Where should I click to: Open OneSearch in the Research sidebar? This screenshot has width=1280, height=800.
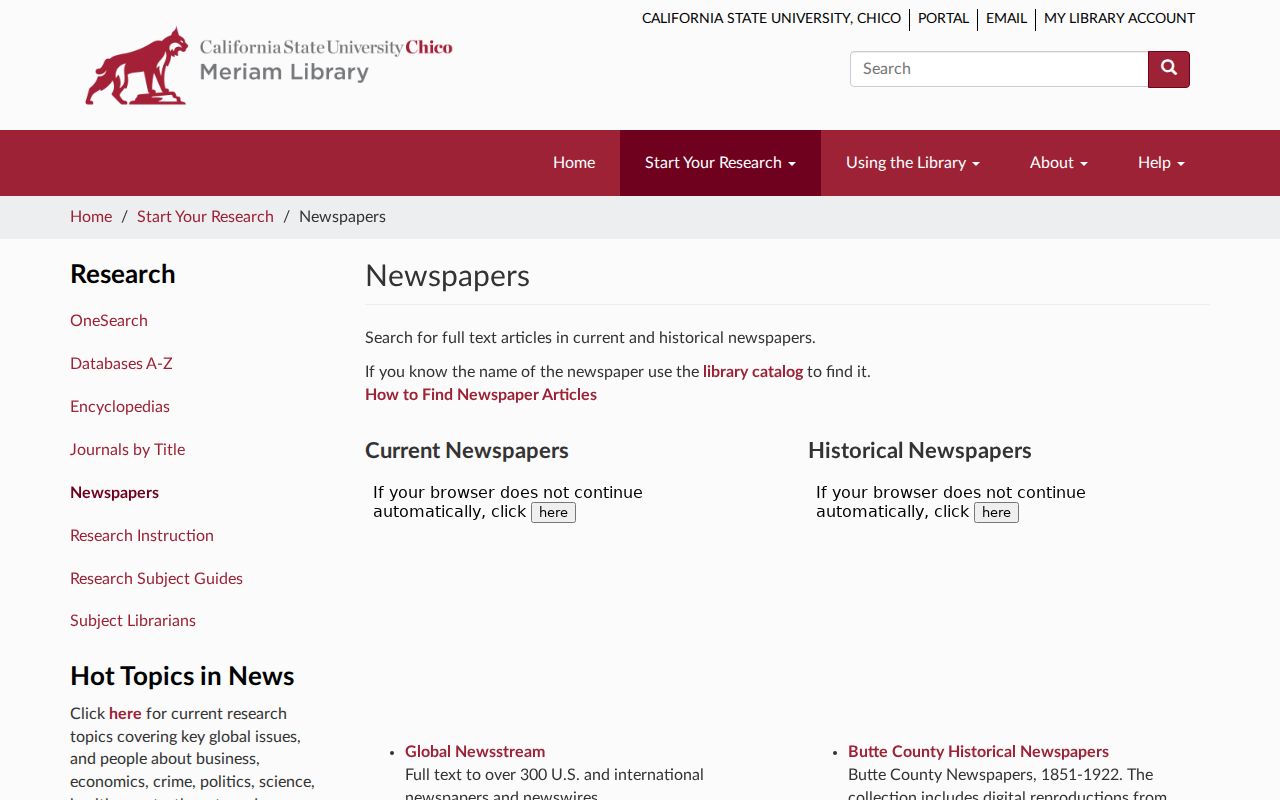(109, 321)
